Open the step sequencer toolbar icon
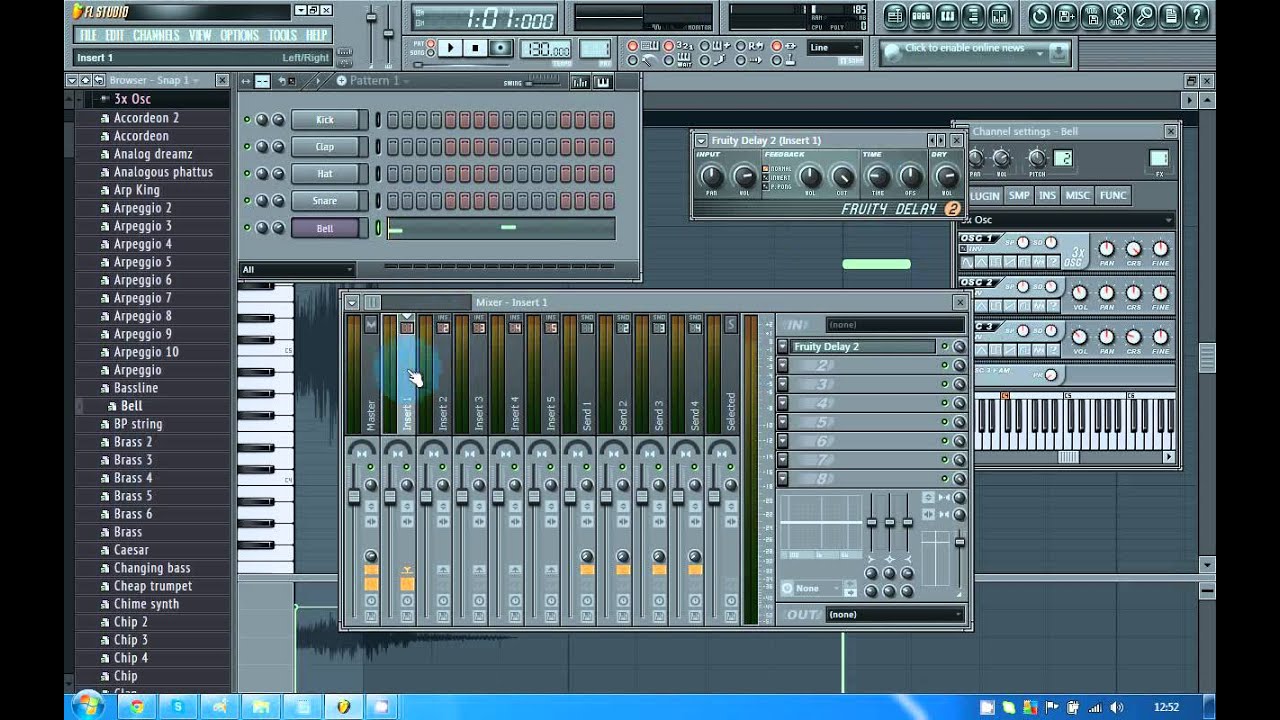The width and height of the screenshot is (1280, 720). 921,16
